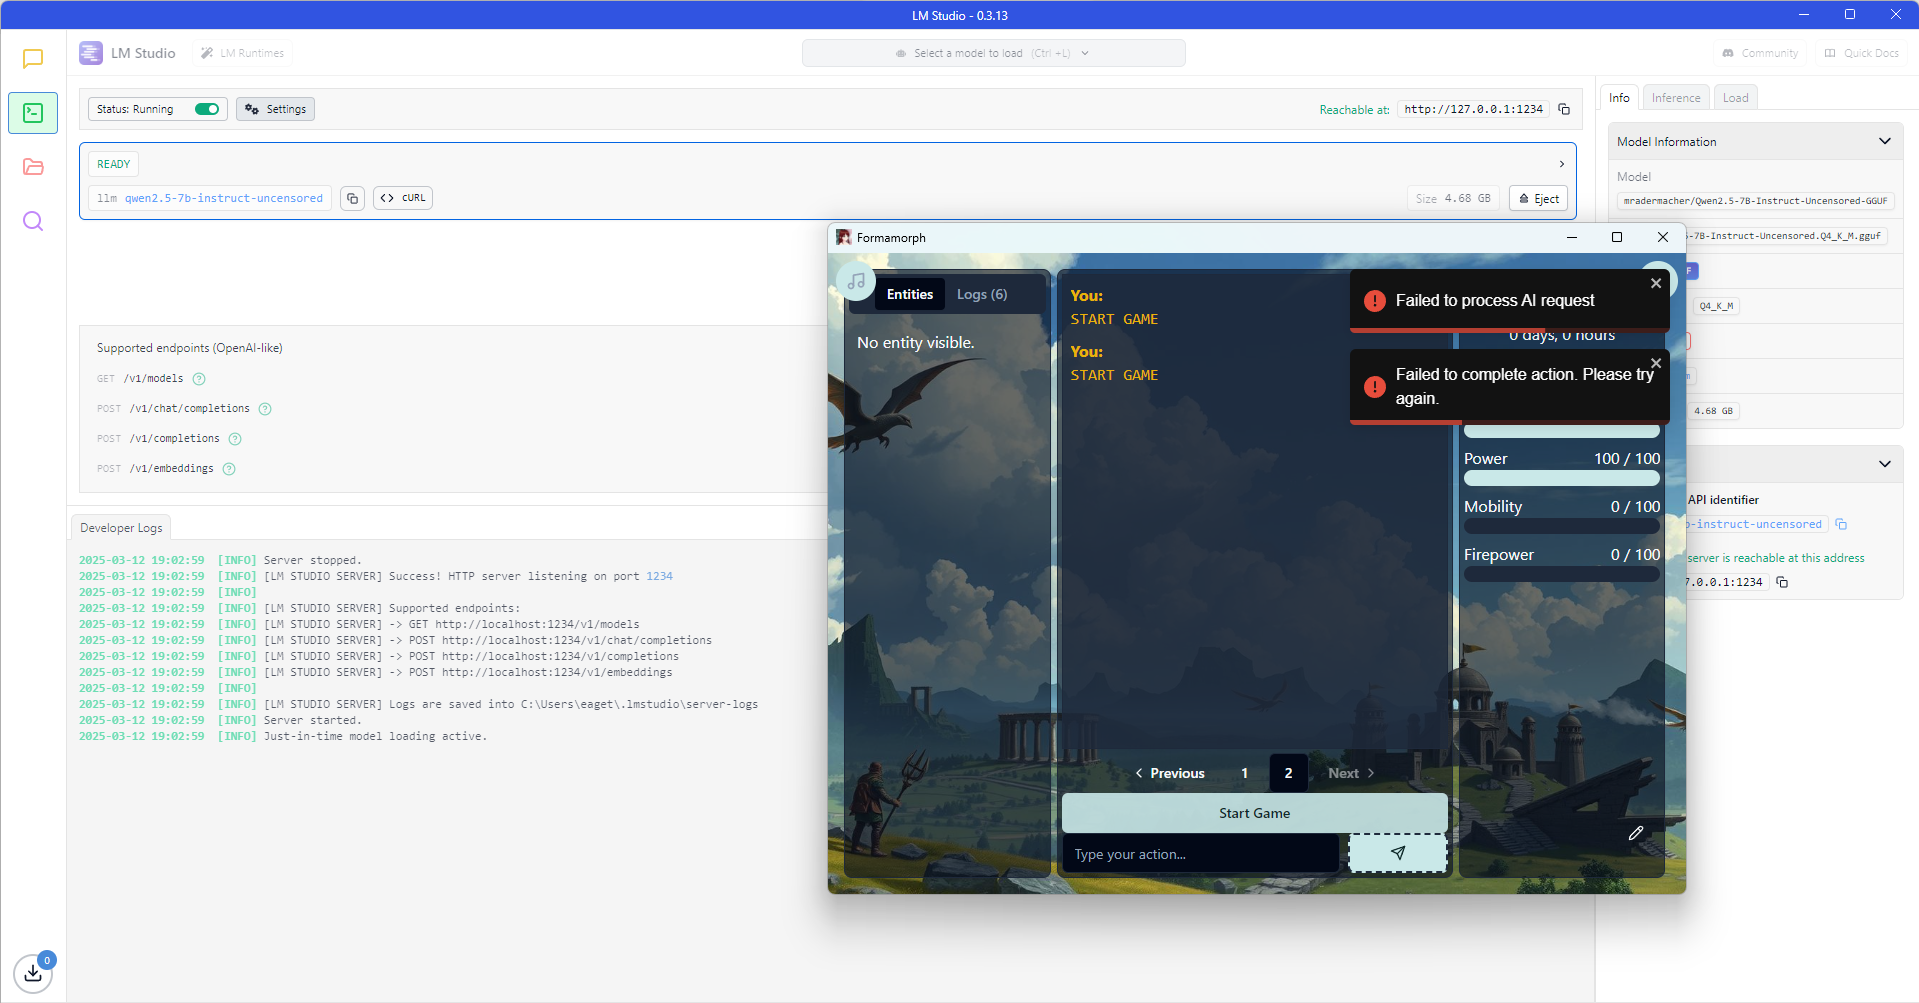Screen dimensions: 1919x1003
Task: Click the qwen2.5-7b-instruct-uncensored model name
Action: pyautogui.click(x=224, y=198)
